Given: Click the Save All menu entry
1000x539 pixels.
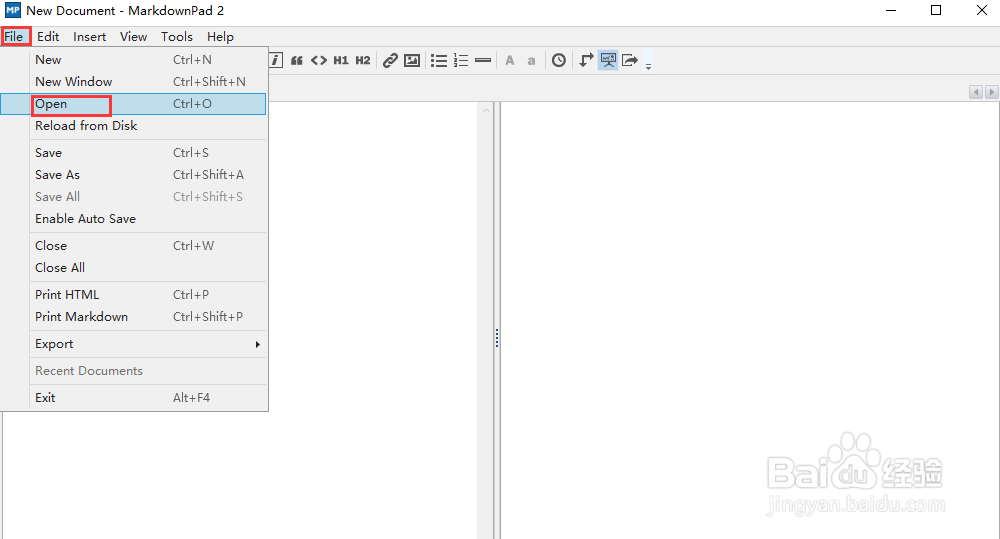Looking at the screenshot, I should click(x=133, y=196).
